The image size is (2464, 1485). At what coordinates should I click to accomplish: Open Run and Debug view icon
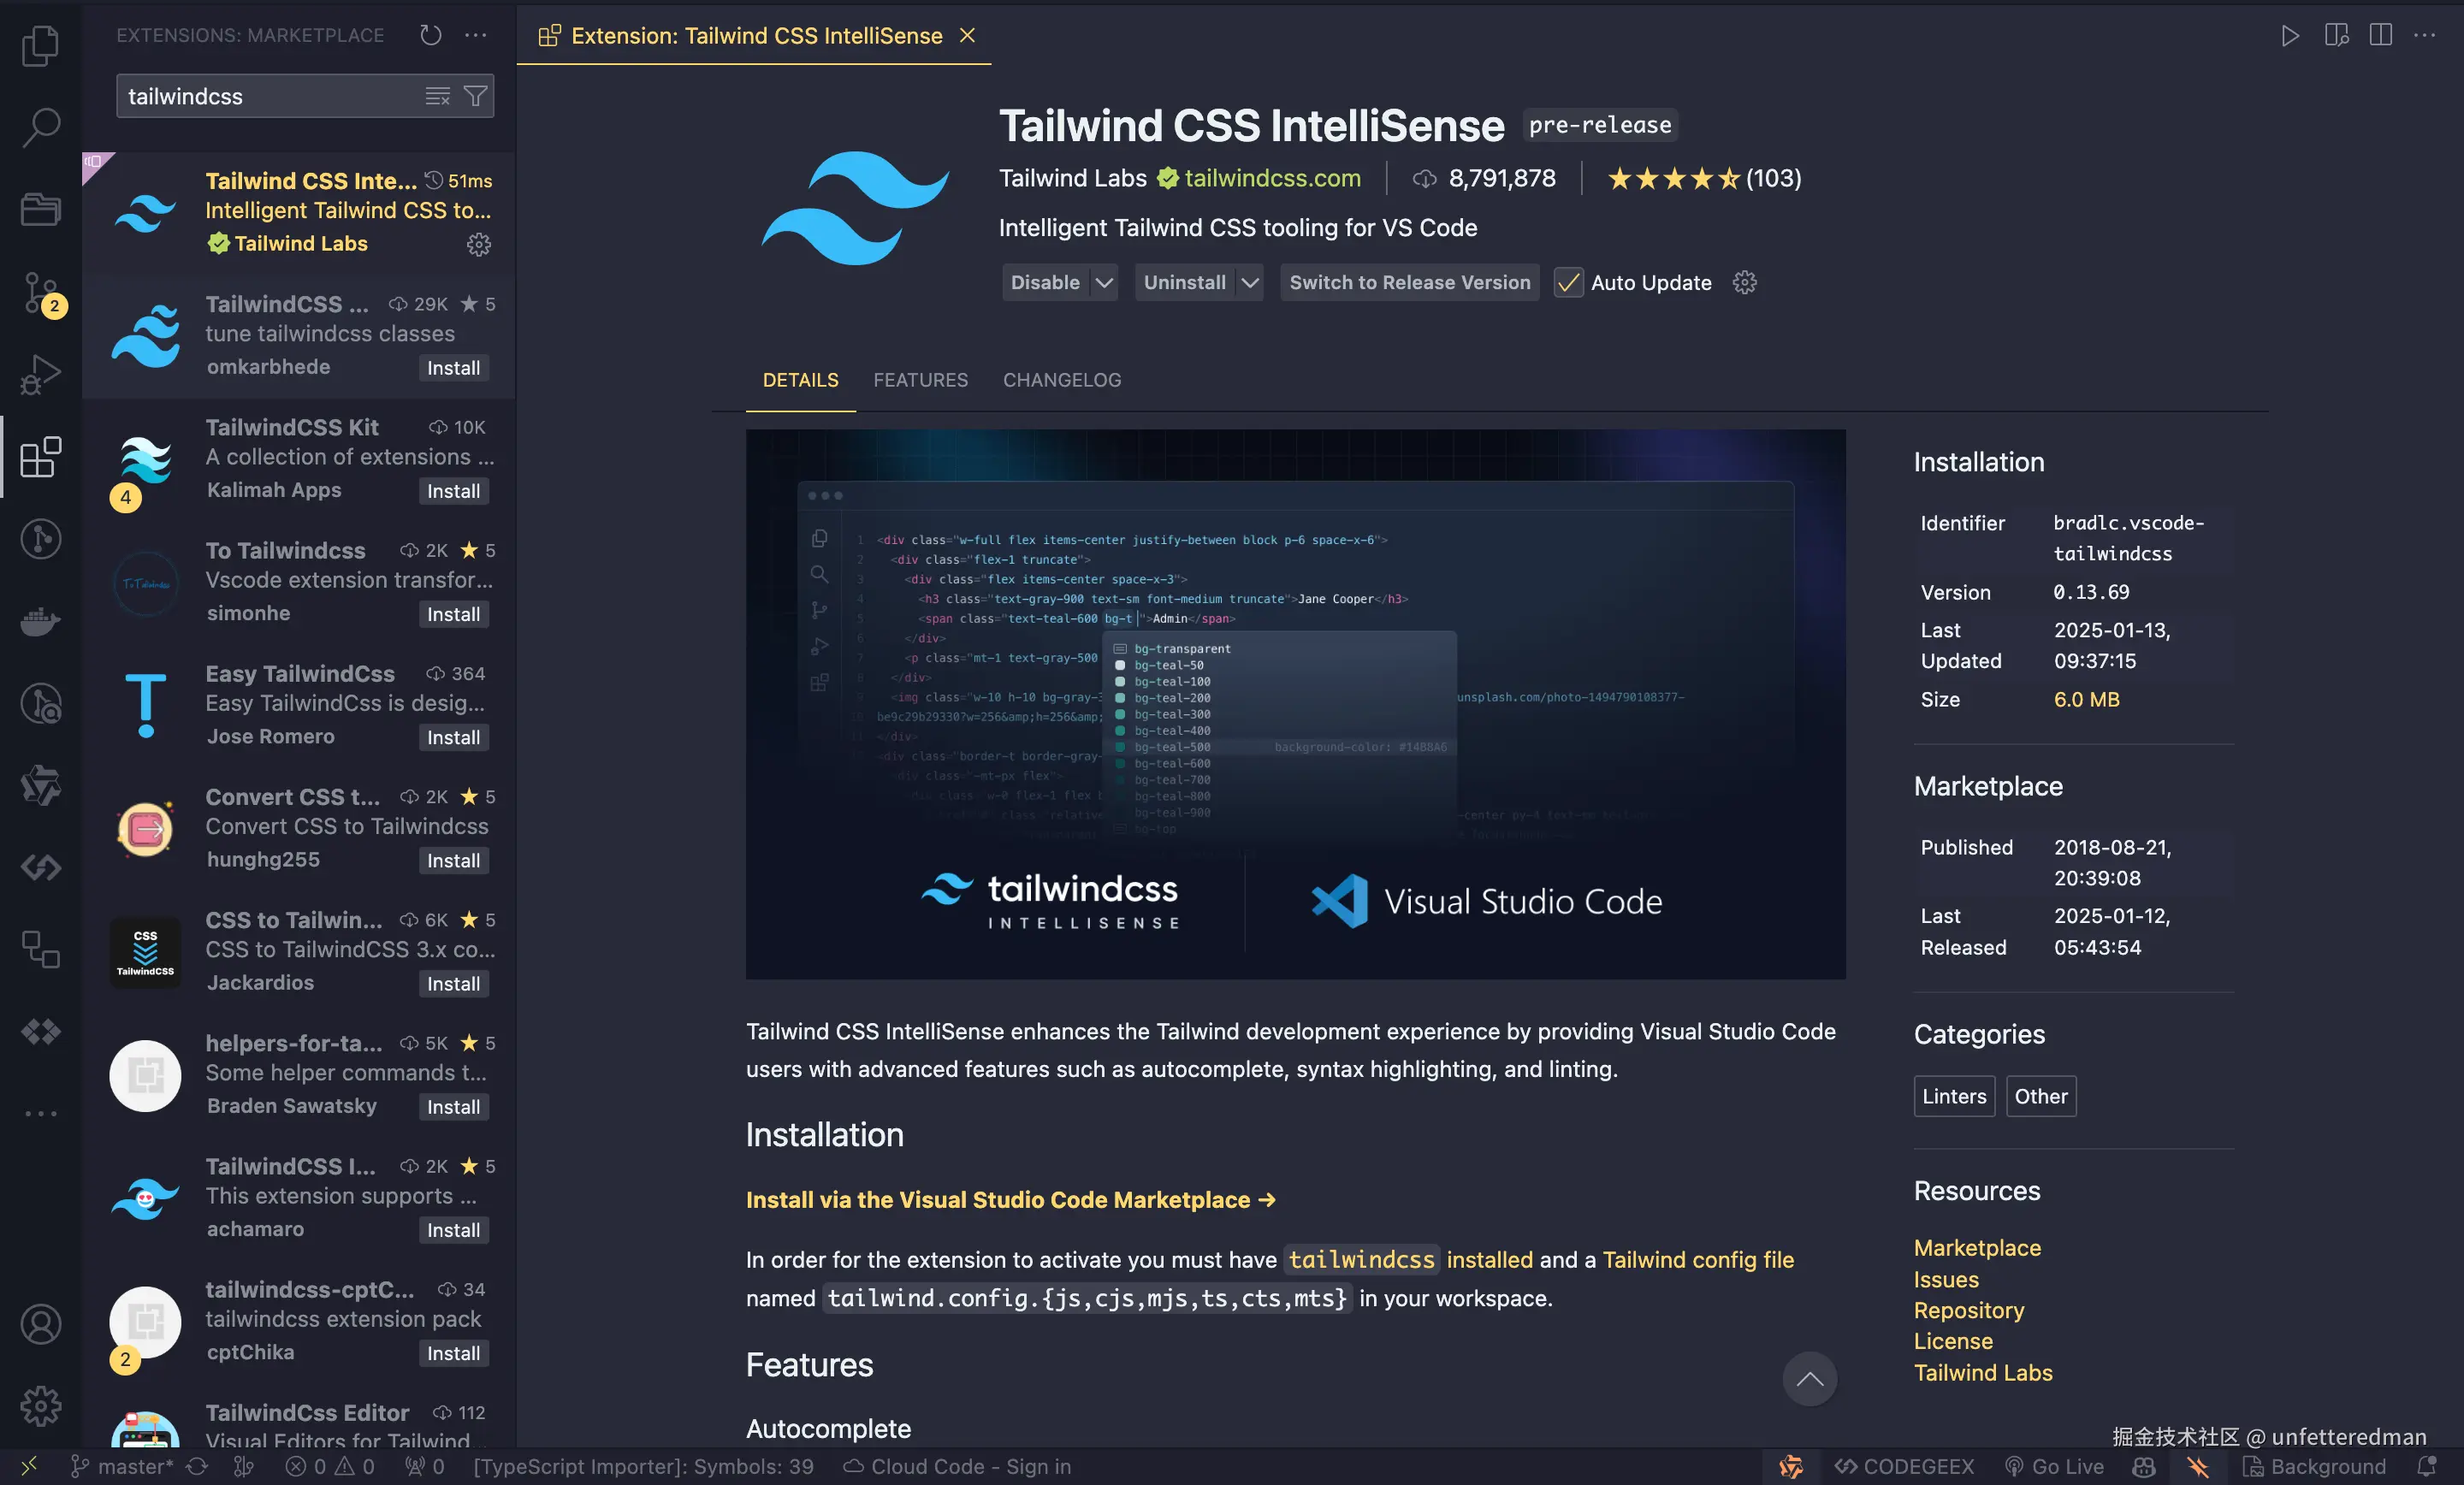coord(40,375)
